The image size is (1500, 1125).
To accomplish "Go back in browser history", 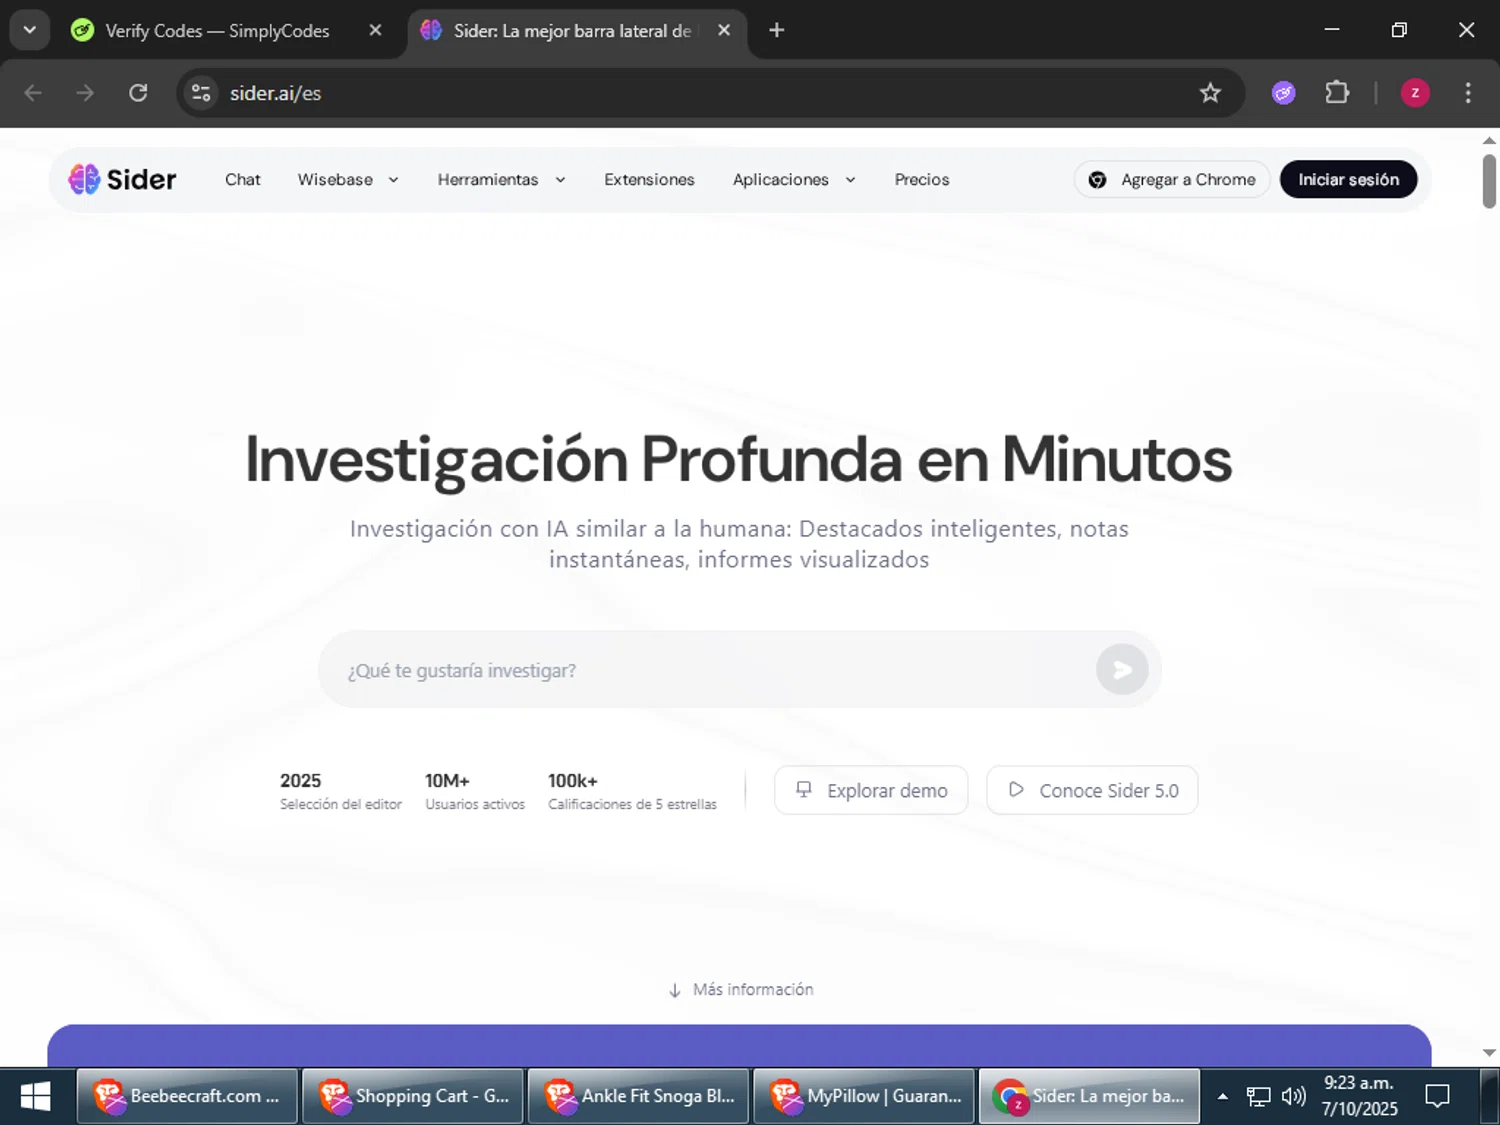I will tap(33, 93).
